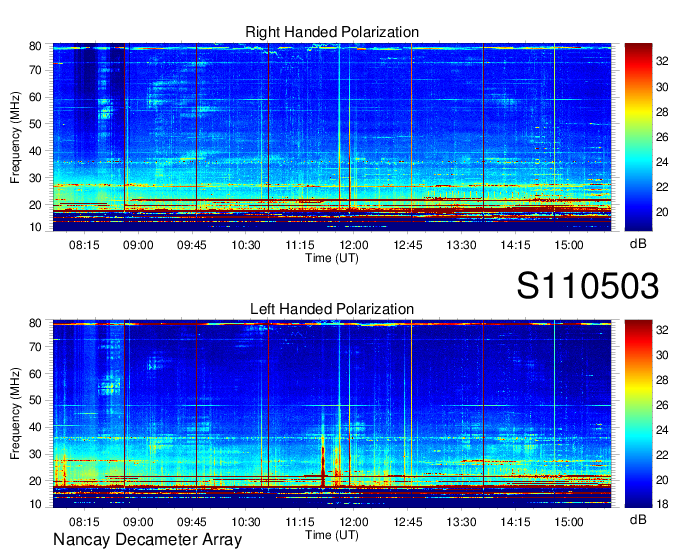Viewport: 680px width, 552px height.
Task: Click the 80 frequency tick of the right-handed plot
Action: pos(35,46)
